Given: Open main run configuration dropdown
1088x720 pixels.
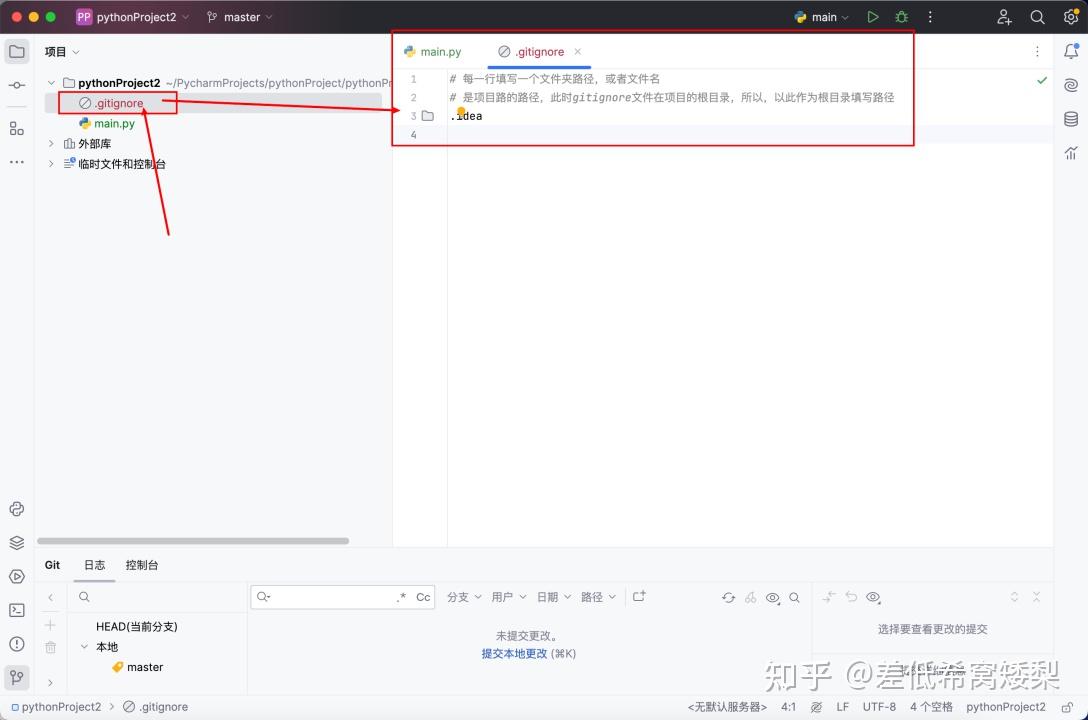Looking at the screenshot, I should [x=822, y=17].
